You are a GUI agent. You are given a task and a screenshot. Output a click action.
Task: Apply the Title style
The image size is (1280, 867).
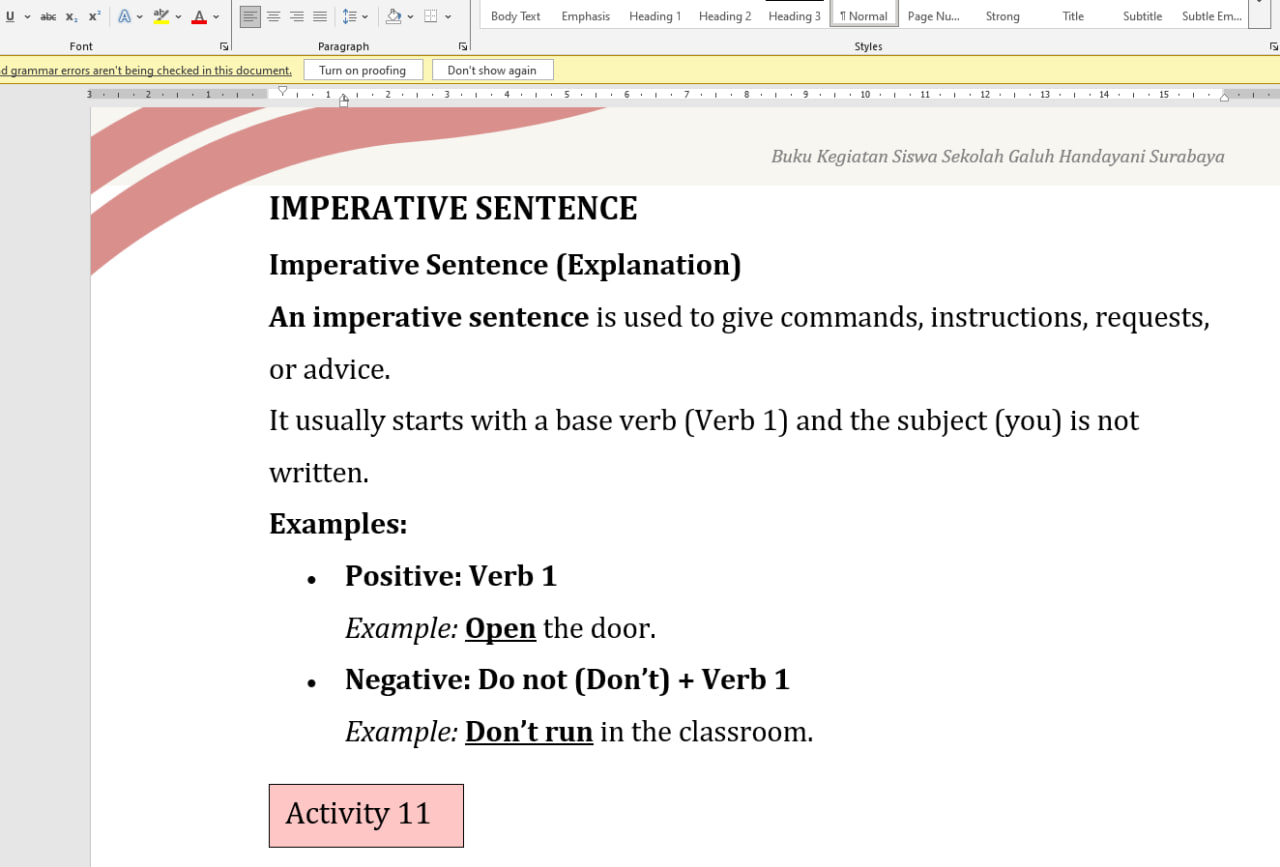click(x=1073, y=15)
